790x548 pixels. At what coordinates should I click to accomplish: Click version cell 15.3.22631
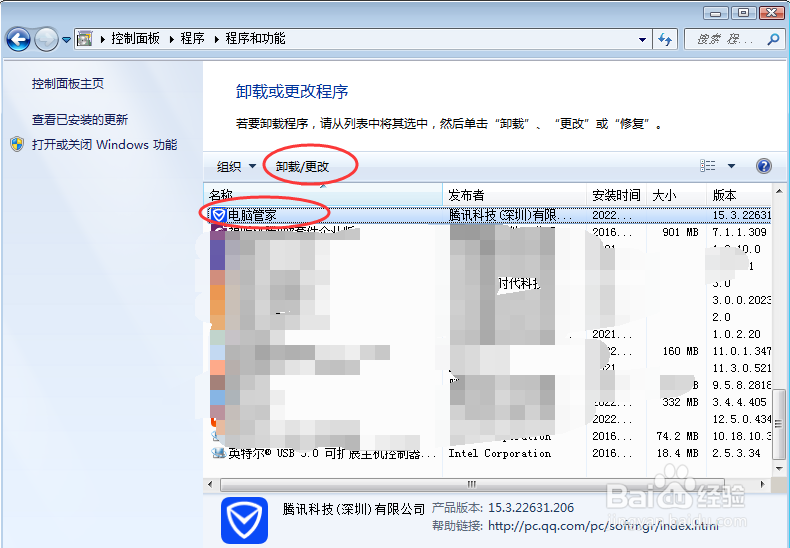coord(741,216)
